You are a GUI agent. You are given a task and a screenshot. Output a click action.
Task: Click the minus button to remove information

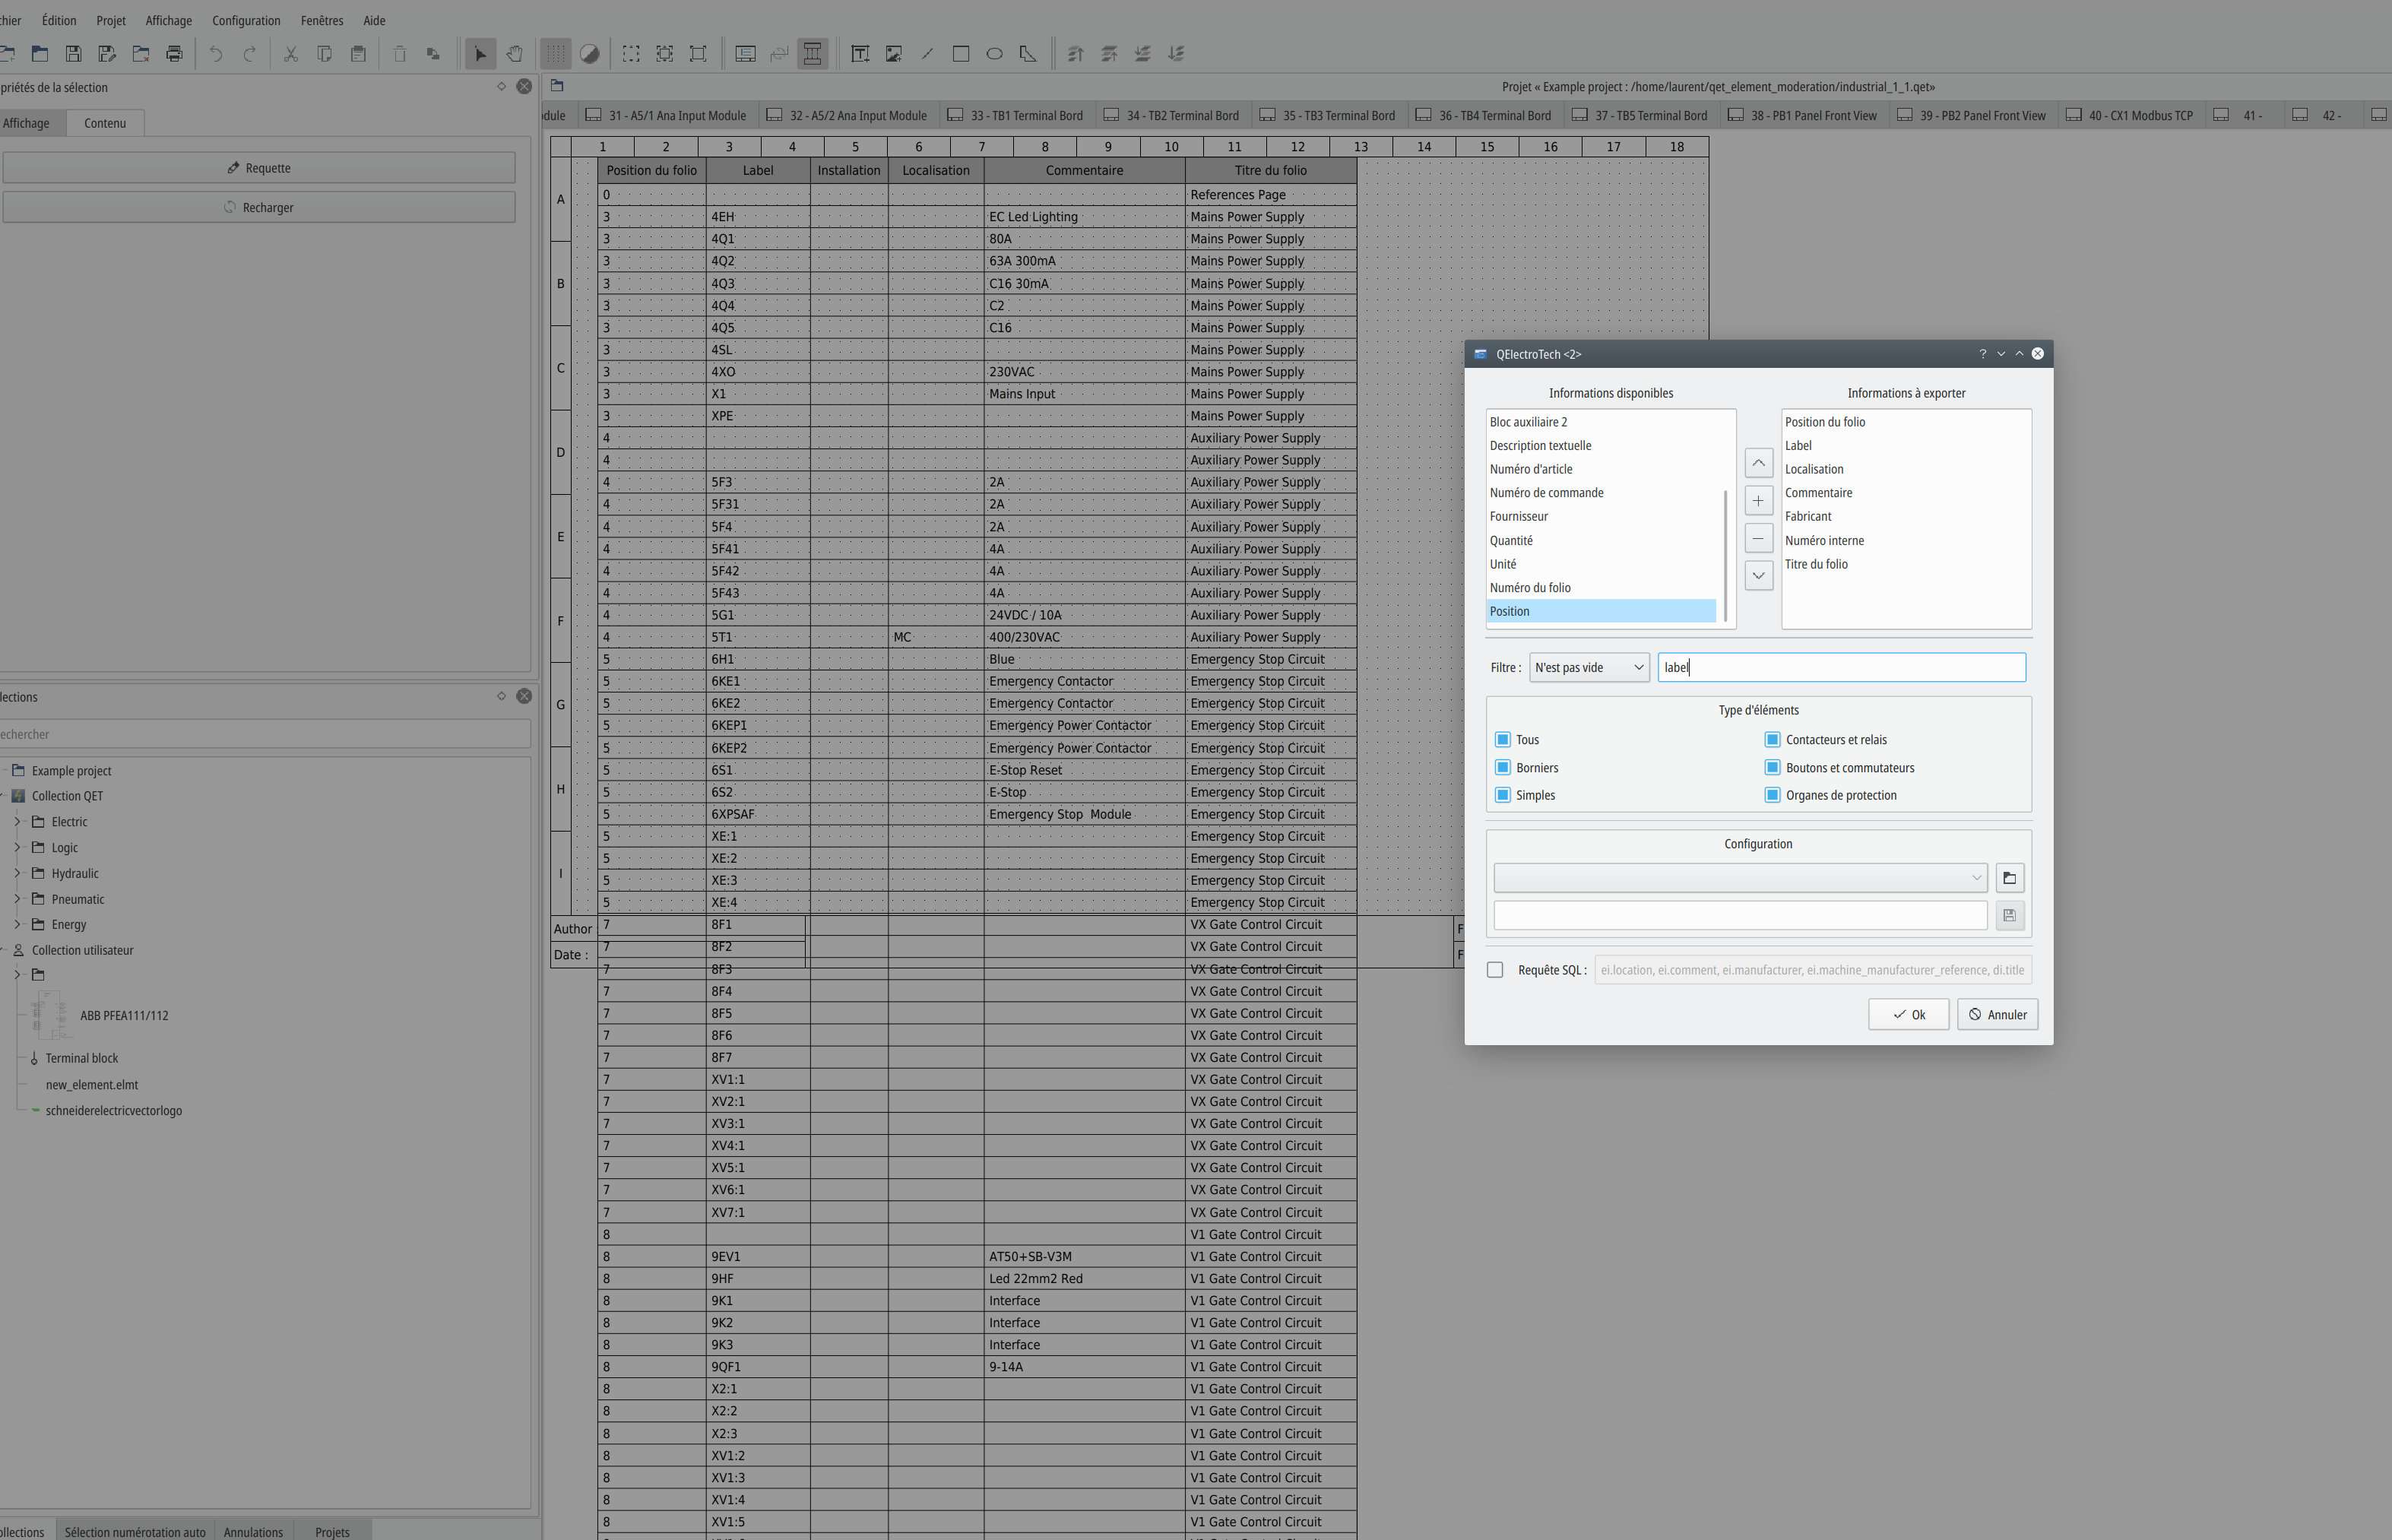1758,539
